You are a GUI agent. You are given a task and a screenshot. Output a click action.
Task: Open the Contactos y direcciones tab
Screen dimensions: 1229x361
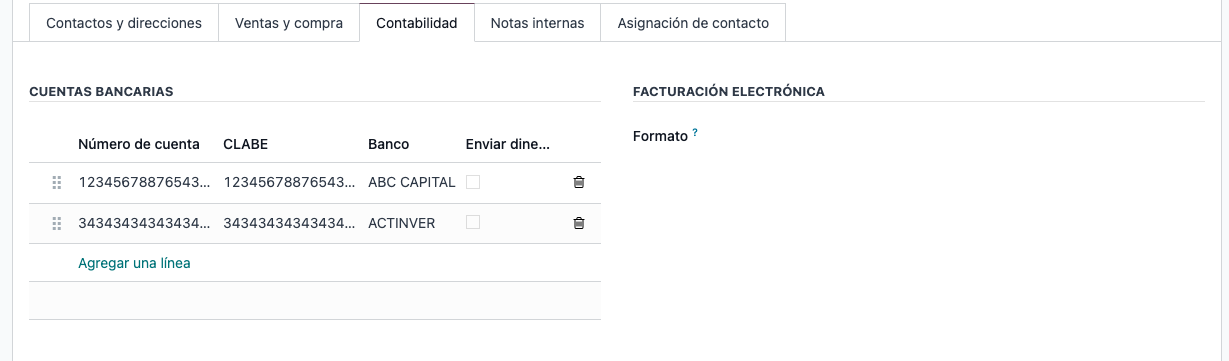(124, 23)
